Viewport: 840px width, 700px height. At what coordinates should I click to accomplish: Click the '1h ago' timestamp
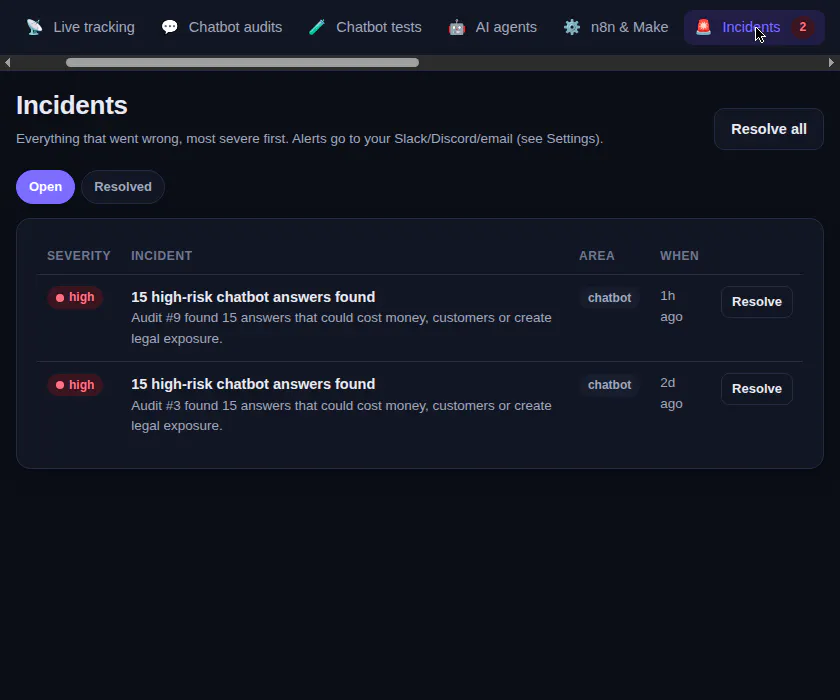pyautogui.click(x=671, y=306)
